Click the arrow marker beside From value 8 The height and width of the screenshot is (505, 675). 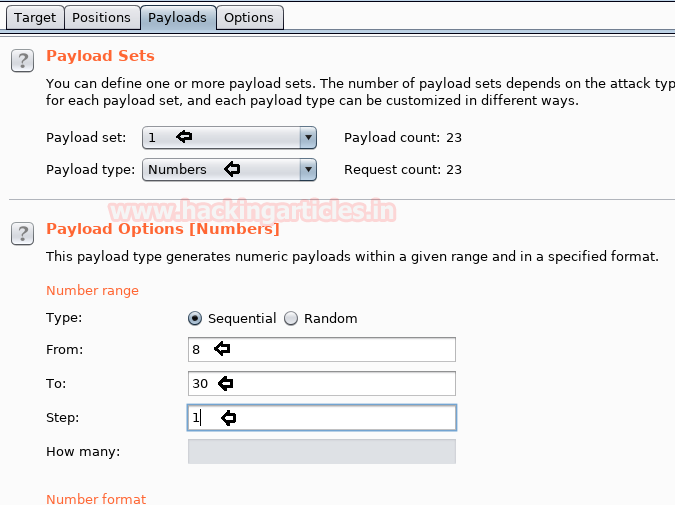tap(222, 349)
